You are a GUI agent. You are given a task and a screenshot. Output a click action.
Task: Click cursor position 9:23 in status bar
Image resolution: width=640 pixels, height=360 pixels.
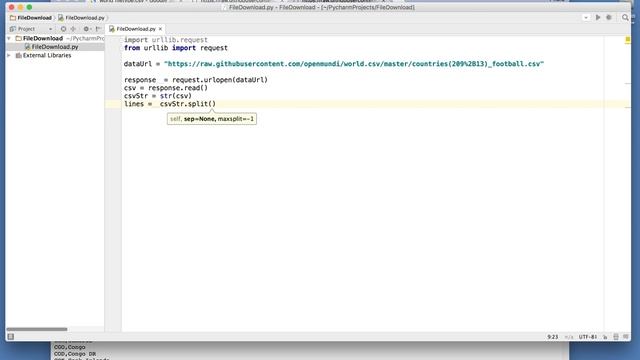pos(552,337)
